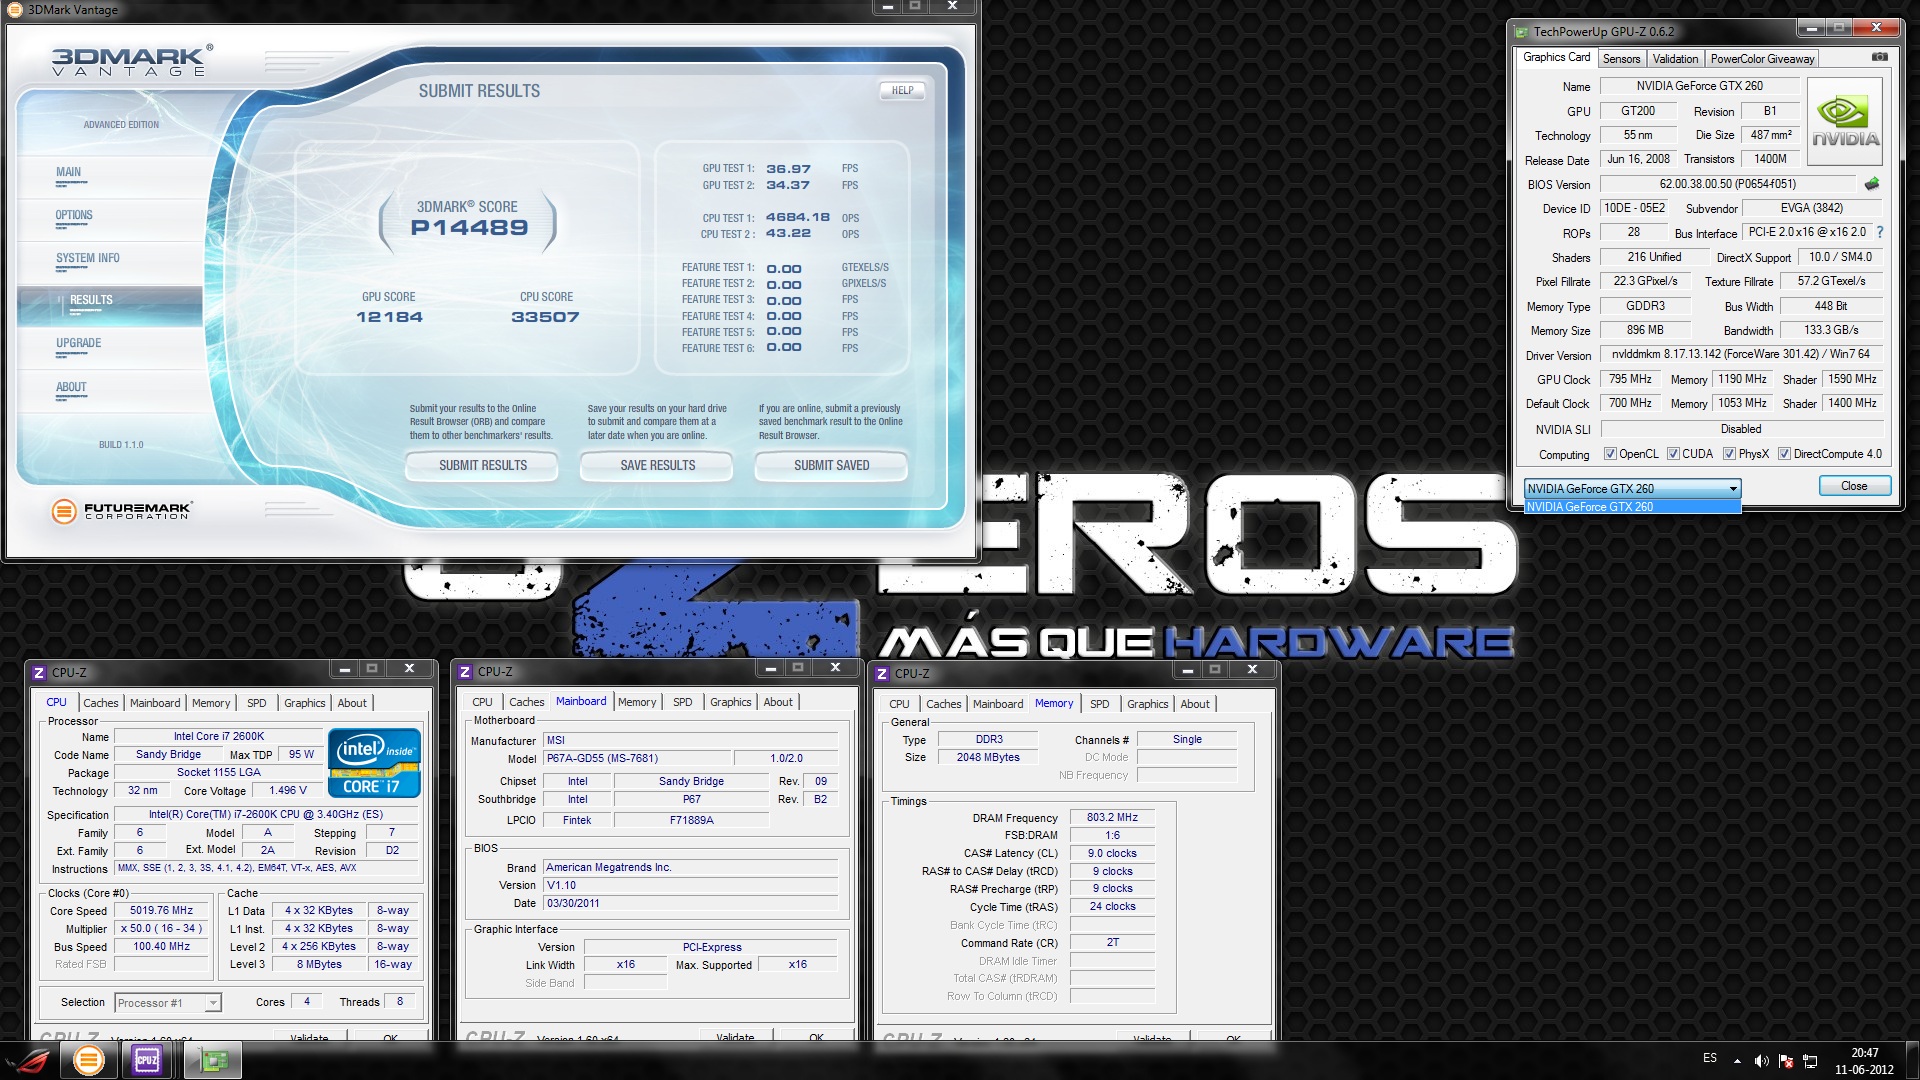Click the DRAM Frequency value 803.2 MHz
This screenshot has width=1920, height=1080.
click(x=1112, y=818)
